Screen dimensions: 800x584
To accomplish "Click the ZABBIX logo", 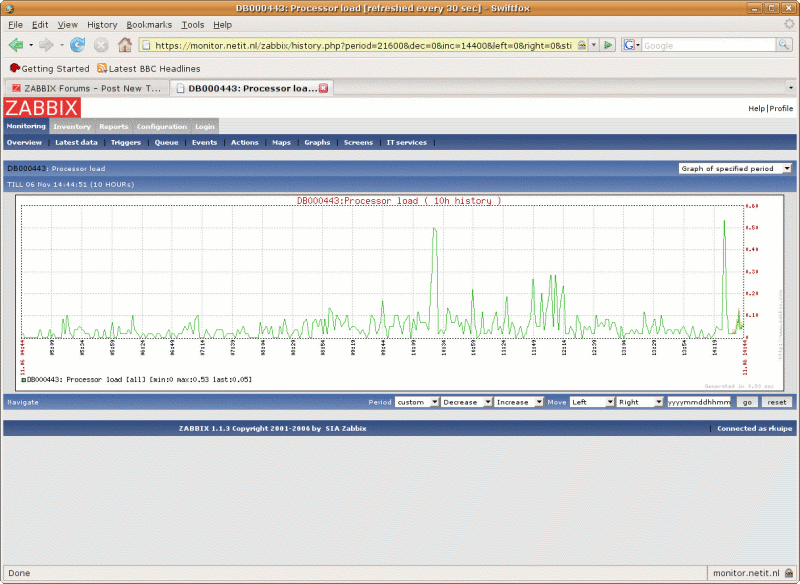I will click(x=42, y=108).
